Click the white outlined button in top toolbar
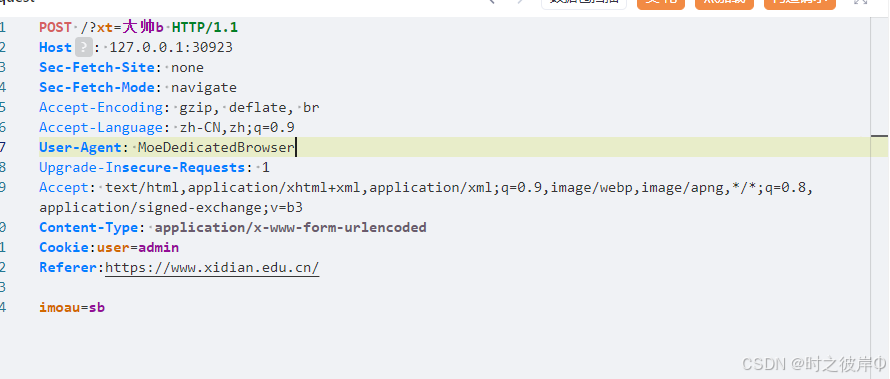Screen dimensions: 890x379 point(584,3)
